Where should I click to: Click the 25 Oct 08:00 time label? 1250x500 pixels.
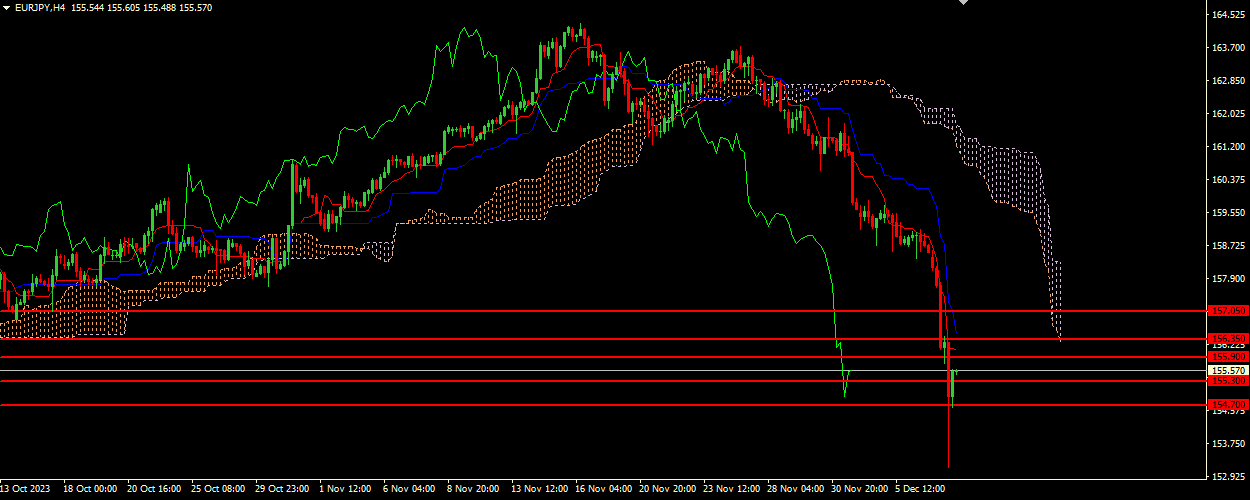pyautogui.click(x=218, y=490)
